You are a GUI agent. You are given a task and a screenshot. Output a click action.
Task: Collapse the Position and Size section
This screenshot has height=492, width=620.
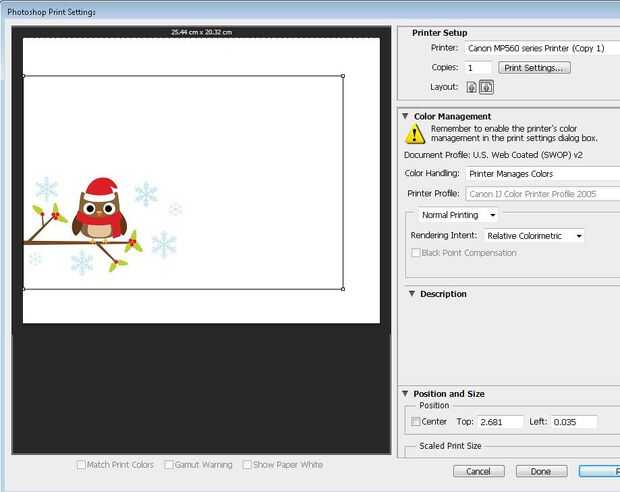tap(405, 394)
